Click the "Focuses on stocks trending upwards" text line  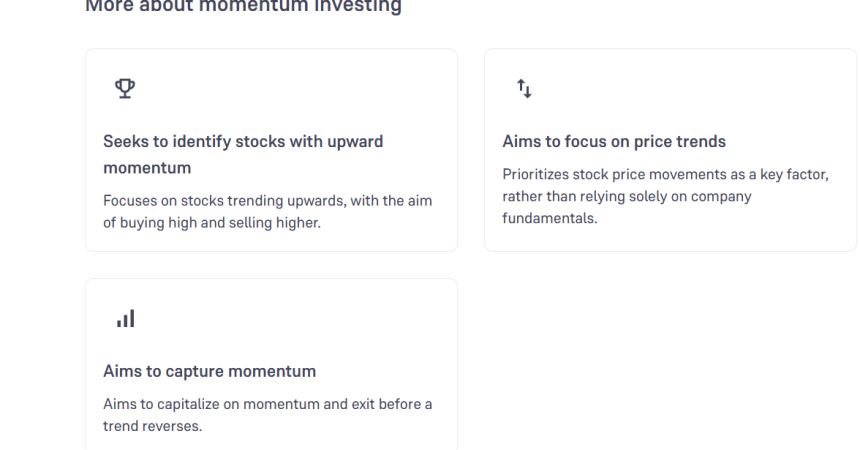(x=267, y=201)
